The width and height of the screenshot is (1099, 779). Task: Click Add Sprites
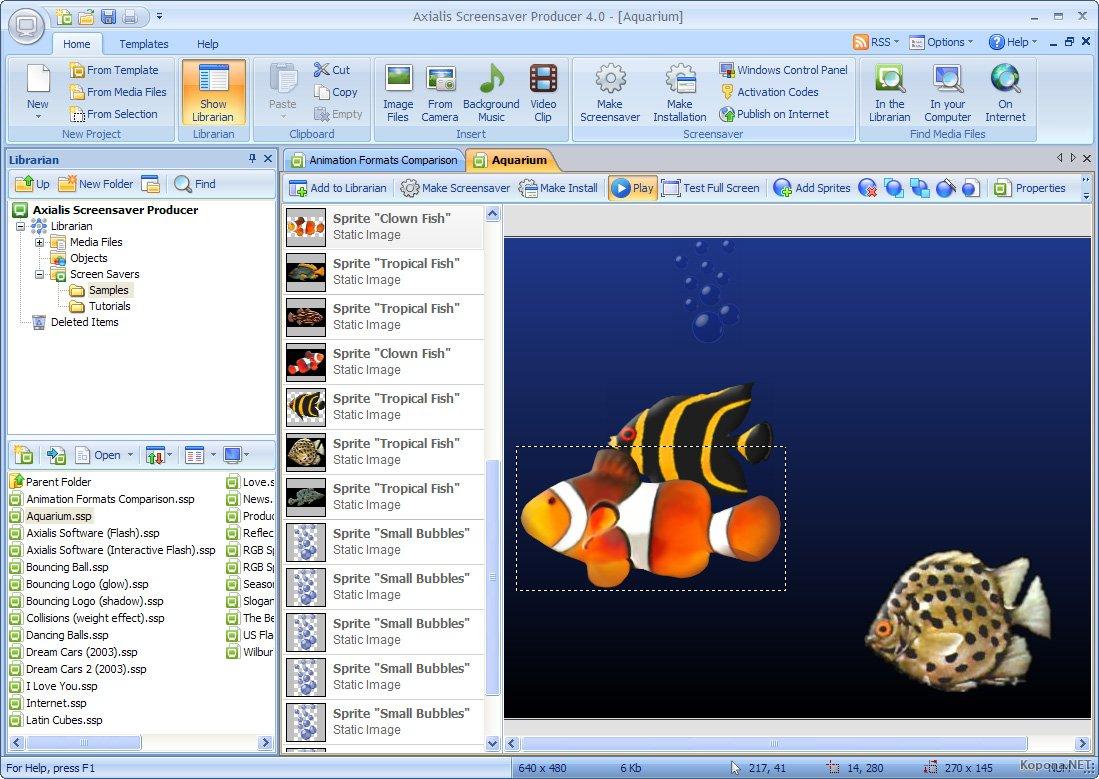812,188
